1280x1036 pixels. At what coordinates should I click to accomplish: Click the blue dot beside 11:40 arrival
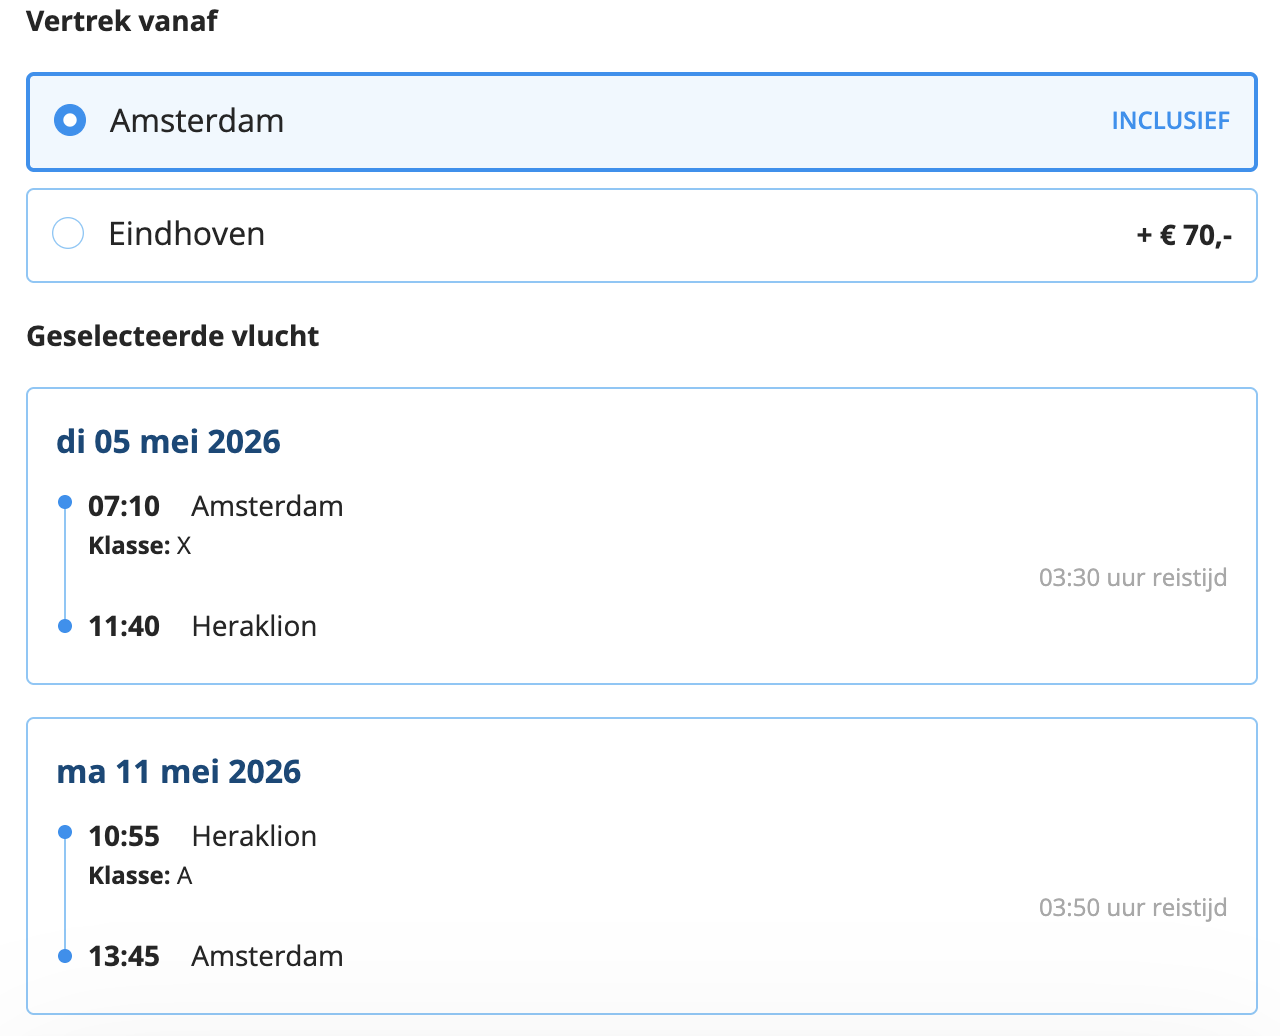(x=65, y=626)
